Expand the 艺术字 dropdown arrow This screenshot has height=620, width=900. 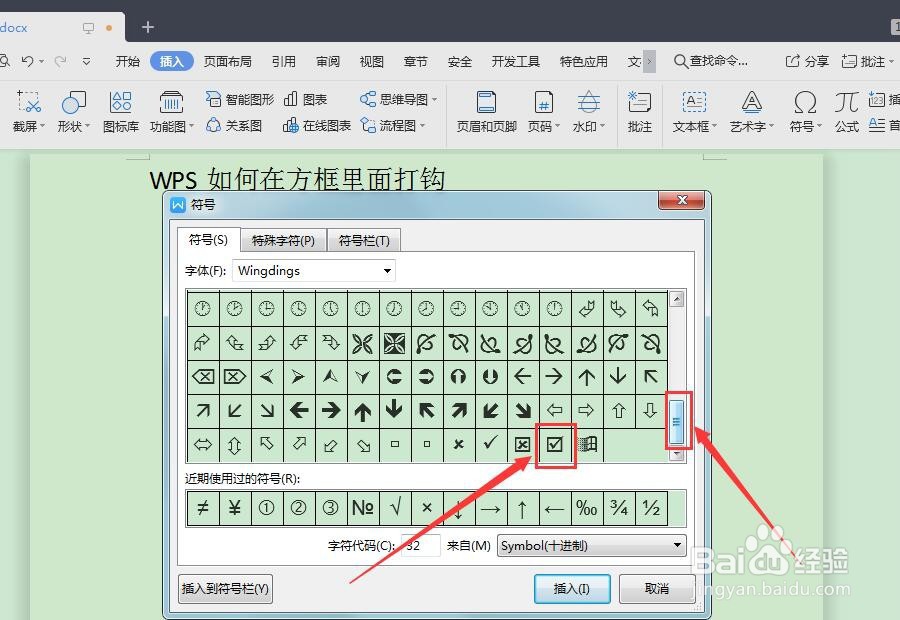771,126
